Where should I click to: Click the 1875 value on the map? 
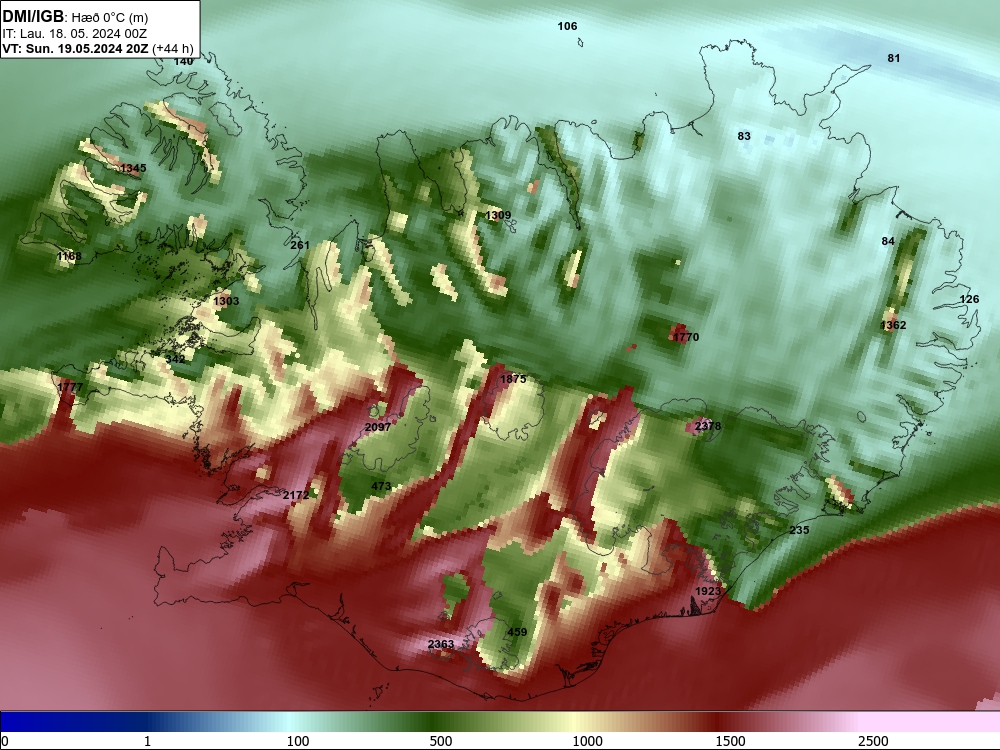513,379
